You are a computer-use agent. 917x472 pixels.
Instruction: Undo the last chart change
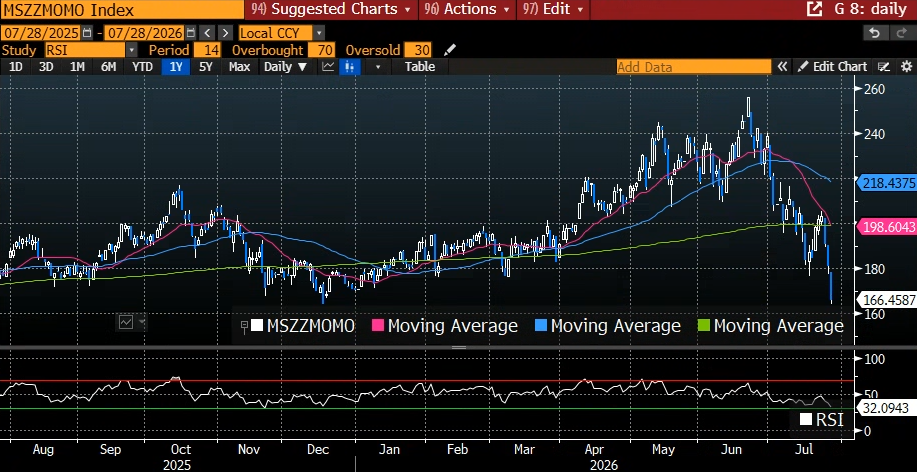[874, 33]
